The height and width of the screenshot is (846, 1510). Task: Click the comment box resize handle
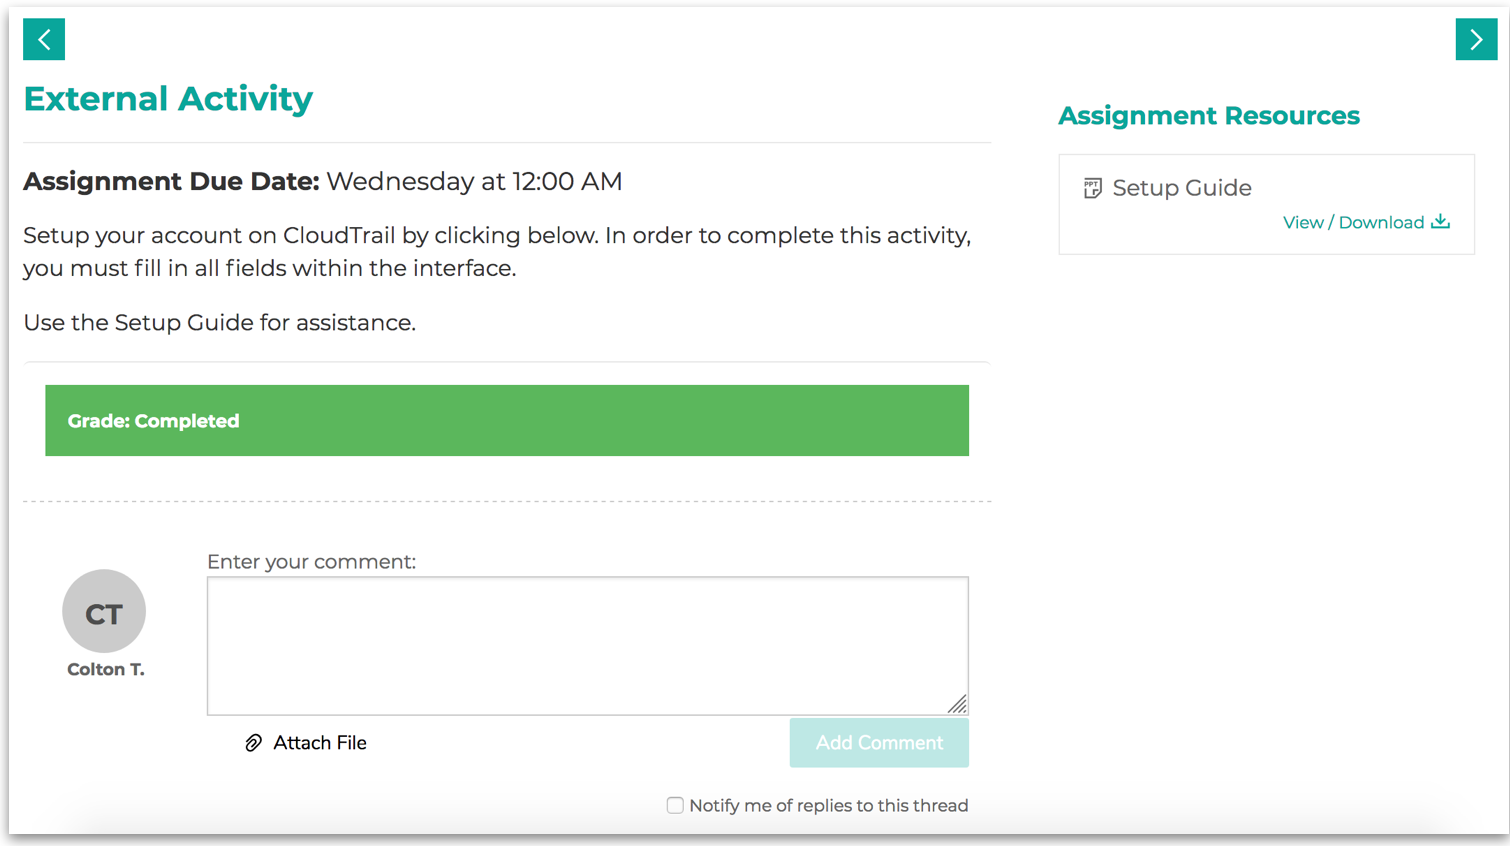coord(957,704)
